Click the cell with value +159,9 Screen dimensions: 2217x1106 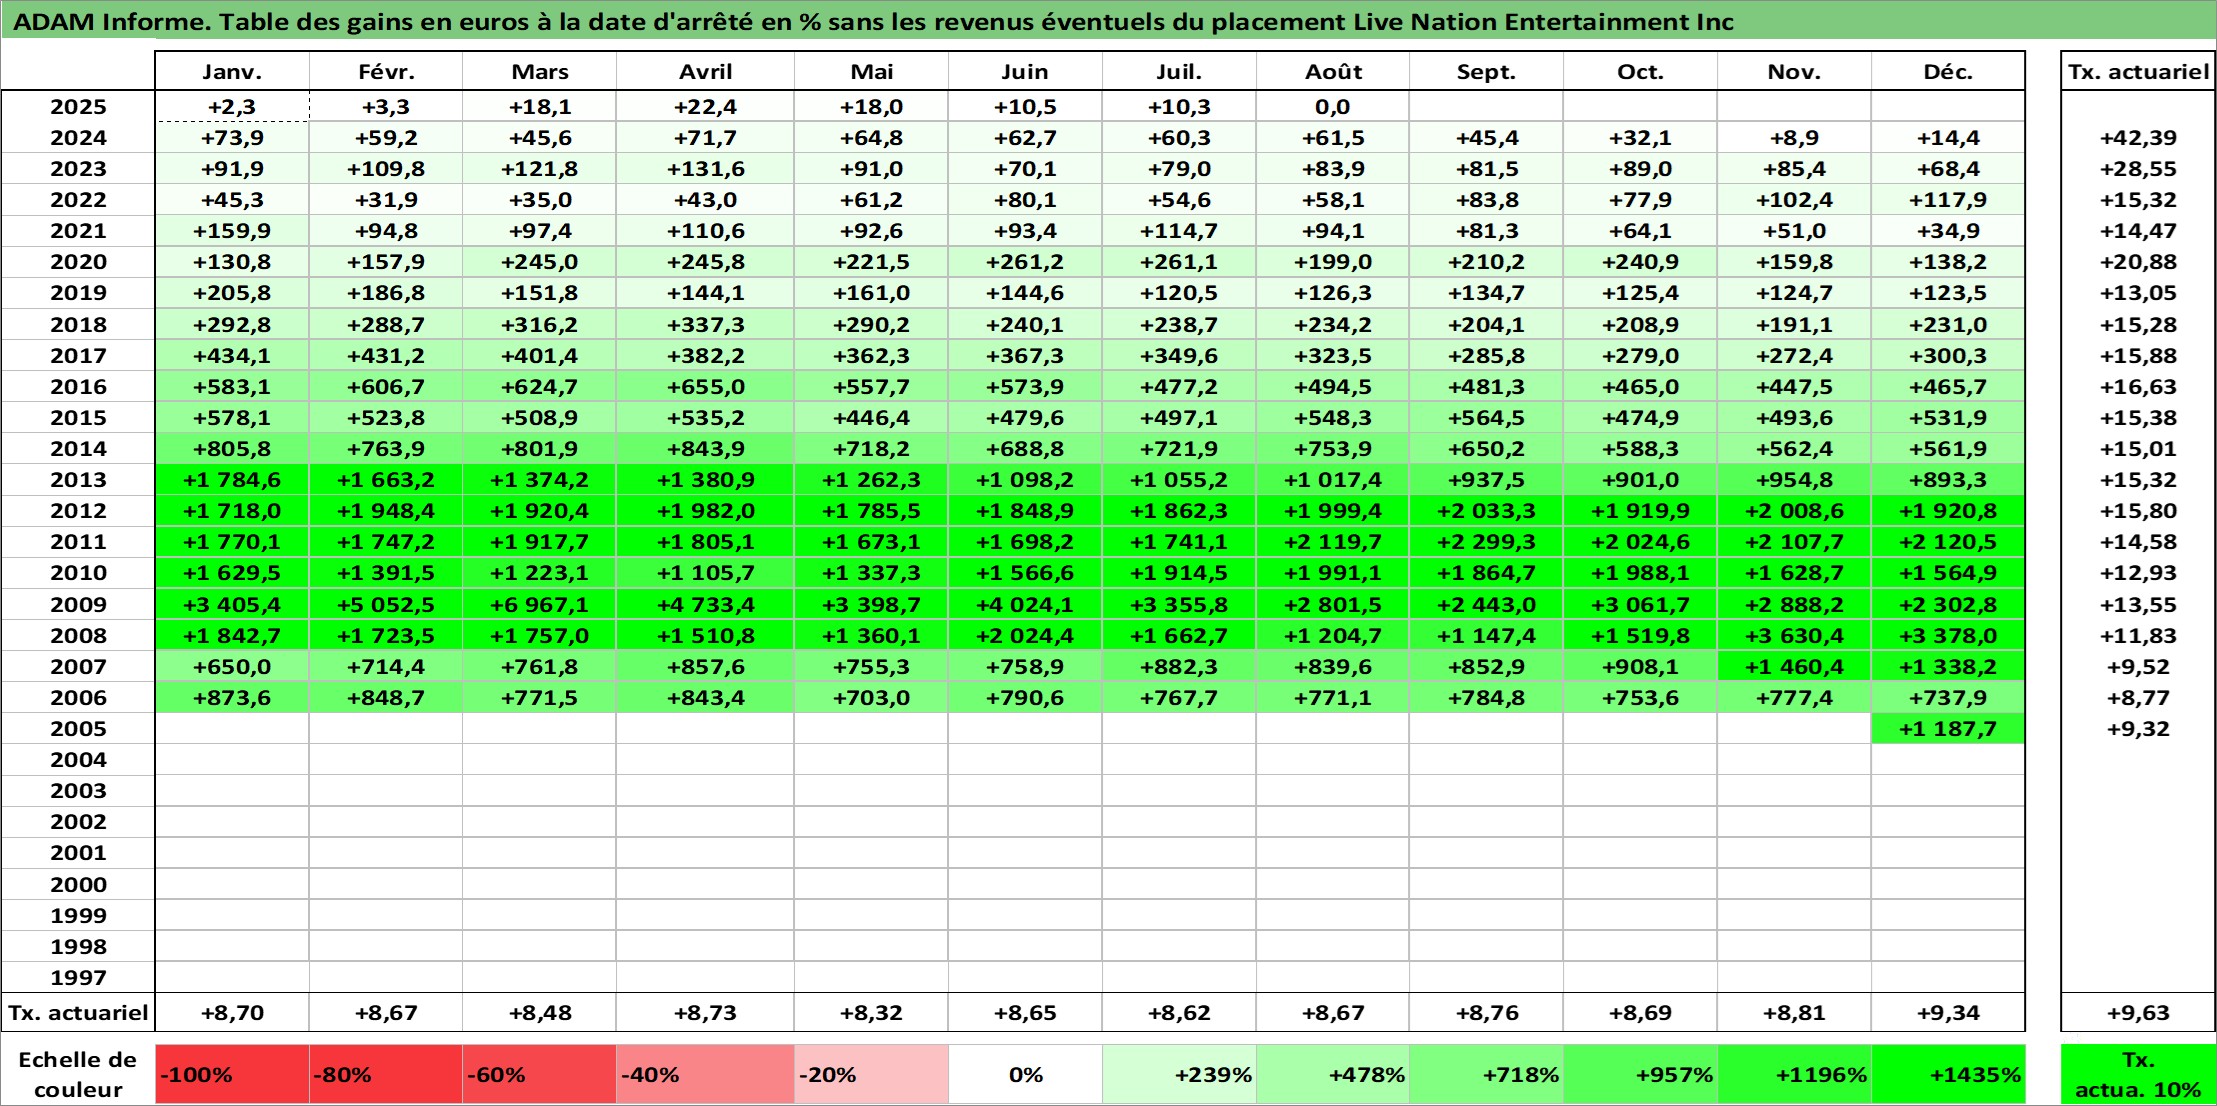tap(232, 231)
